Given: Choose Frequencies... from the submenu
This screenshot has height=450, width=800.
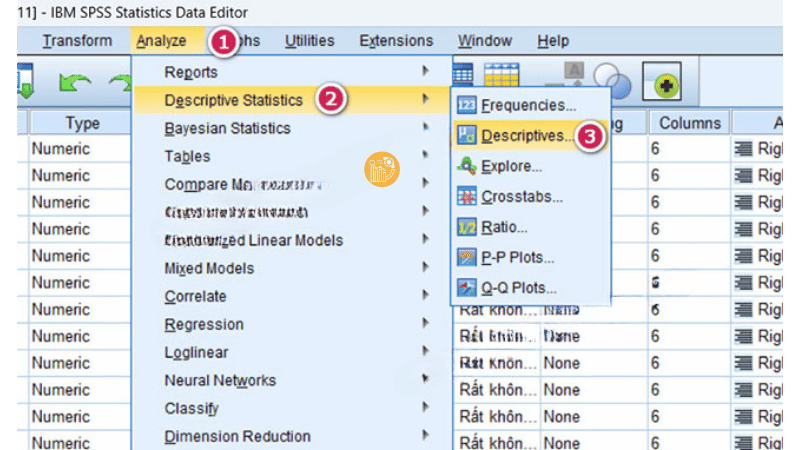Looking at the screenshot, I should [x=531, y=105].
